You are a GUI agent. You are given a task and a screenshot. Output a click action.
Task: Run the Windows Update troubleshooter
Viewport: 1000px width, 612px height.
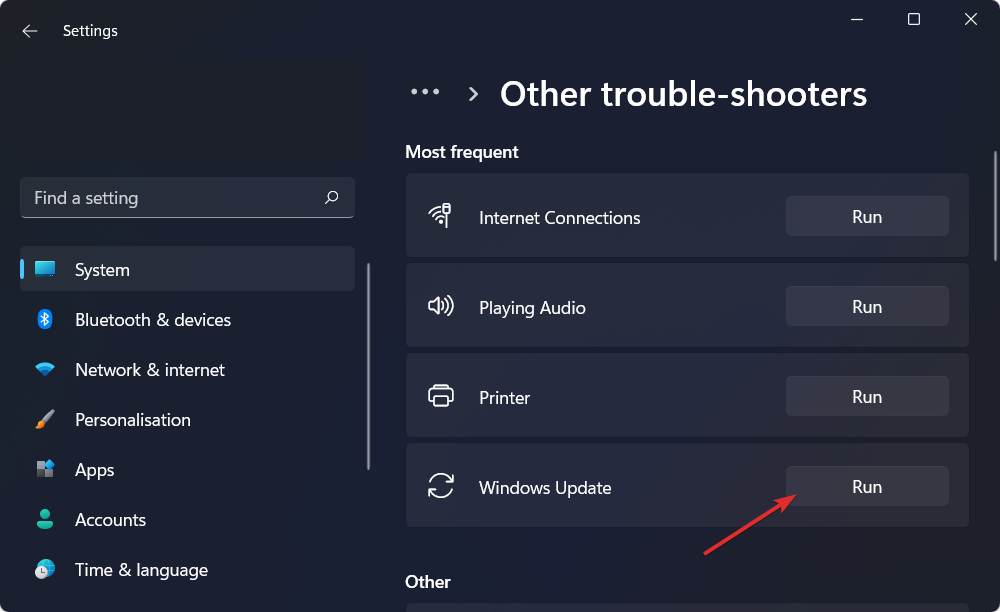point(866,486)
